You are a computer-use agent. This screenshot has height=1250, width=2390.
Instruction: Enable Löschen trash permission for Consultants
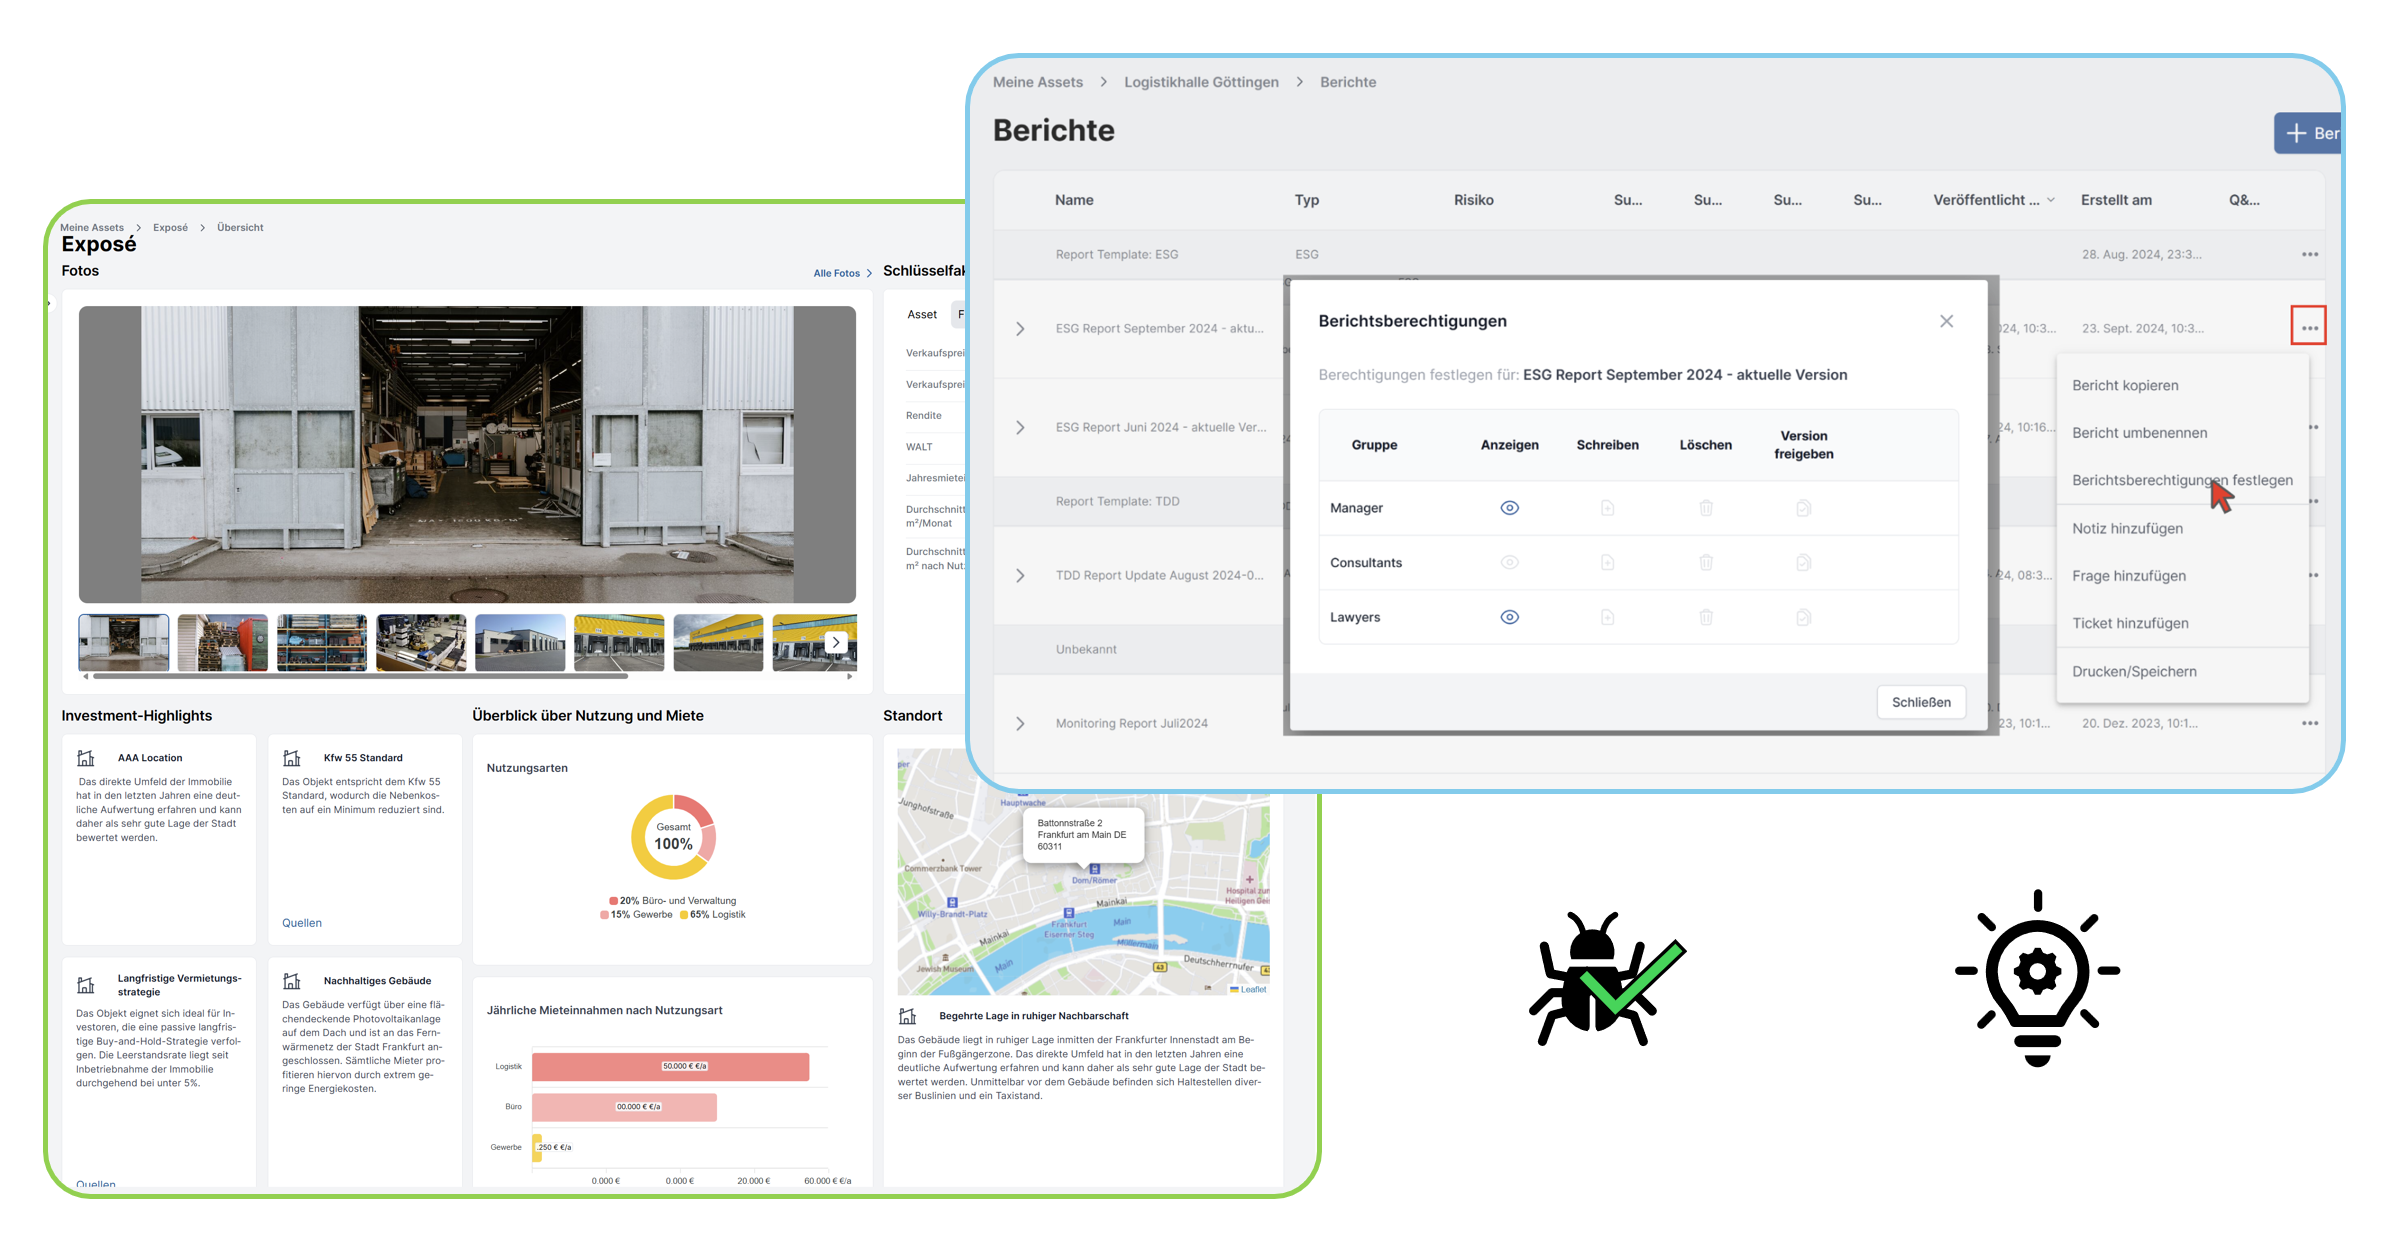pos(1706,563)
